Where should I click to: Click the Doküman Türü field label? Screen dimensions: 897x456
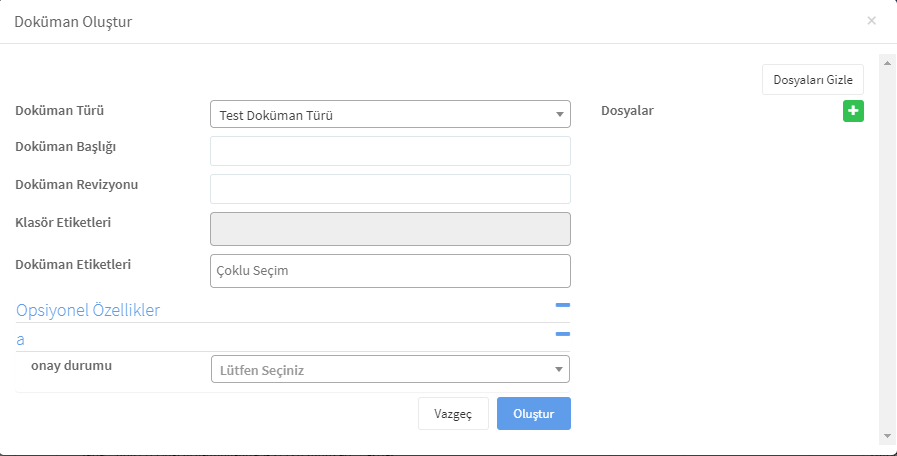tap(59, 111)
